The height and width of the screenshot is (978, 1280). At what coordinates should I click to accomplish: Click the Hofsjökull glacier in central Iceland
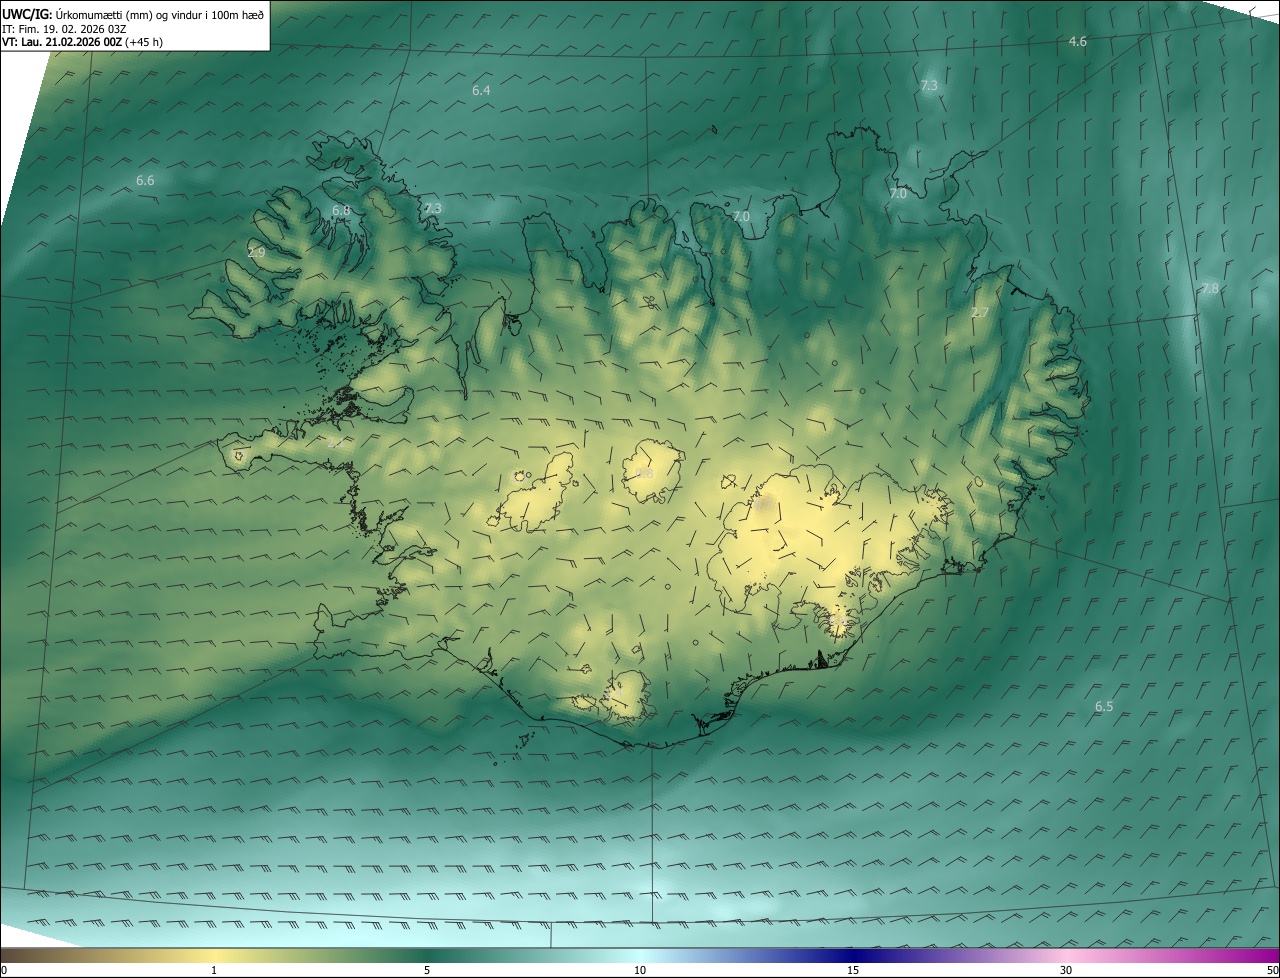[652, 470]
